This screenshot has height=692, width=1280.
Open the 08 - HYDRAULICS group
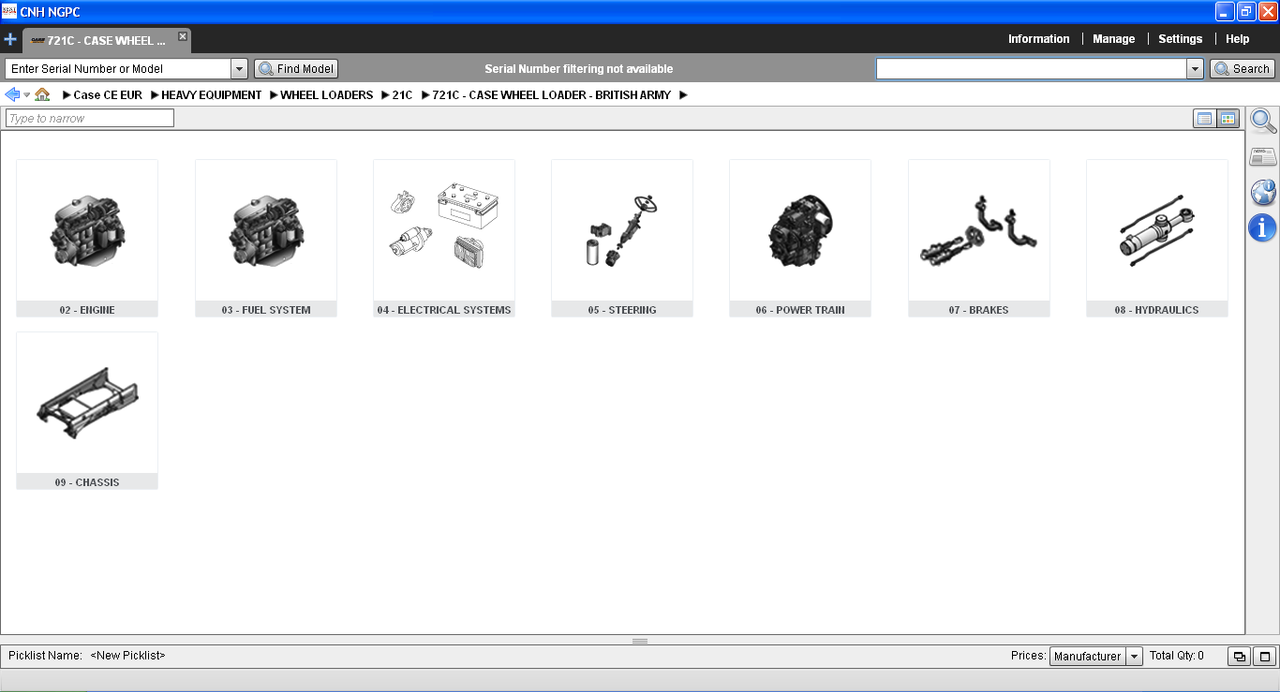[1157, 238]
